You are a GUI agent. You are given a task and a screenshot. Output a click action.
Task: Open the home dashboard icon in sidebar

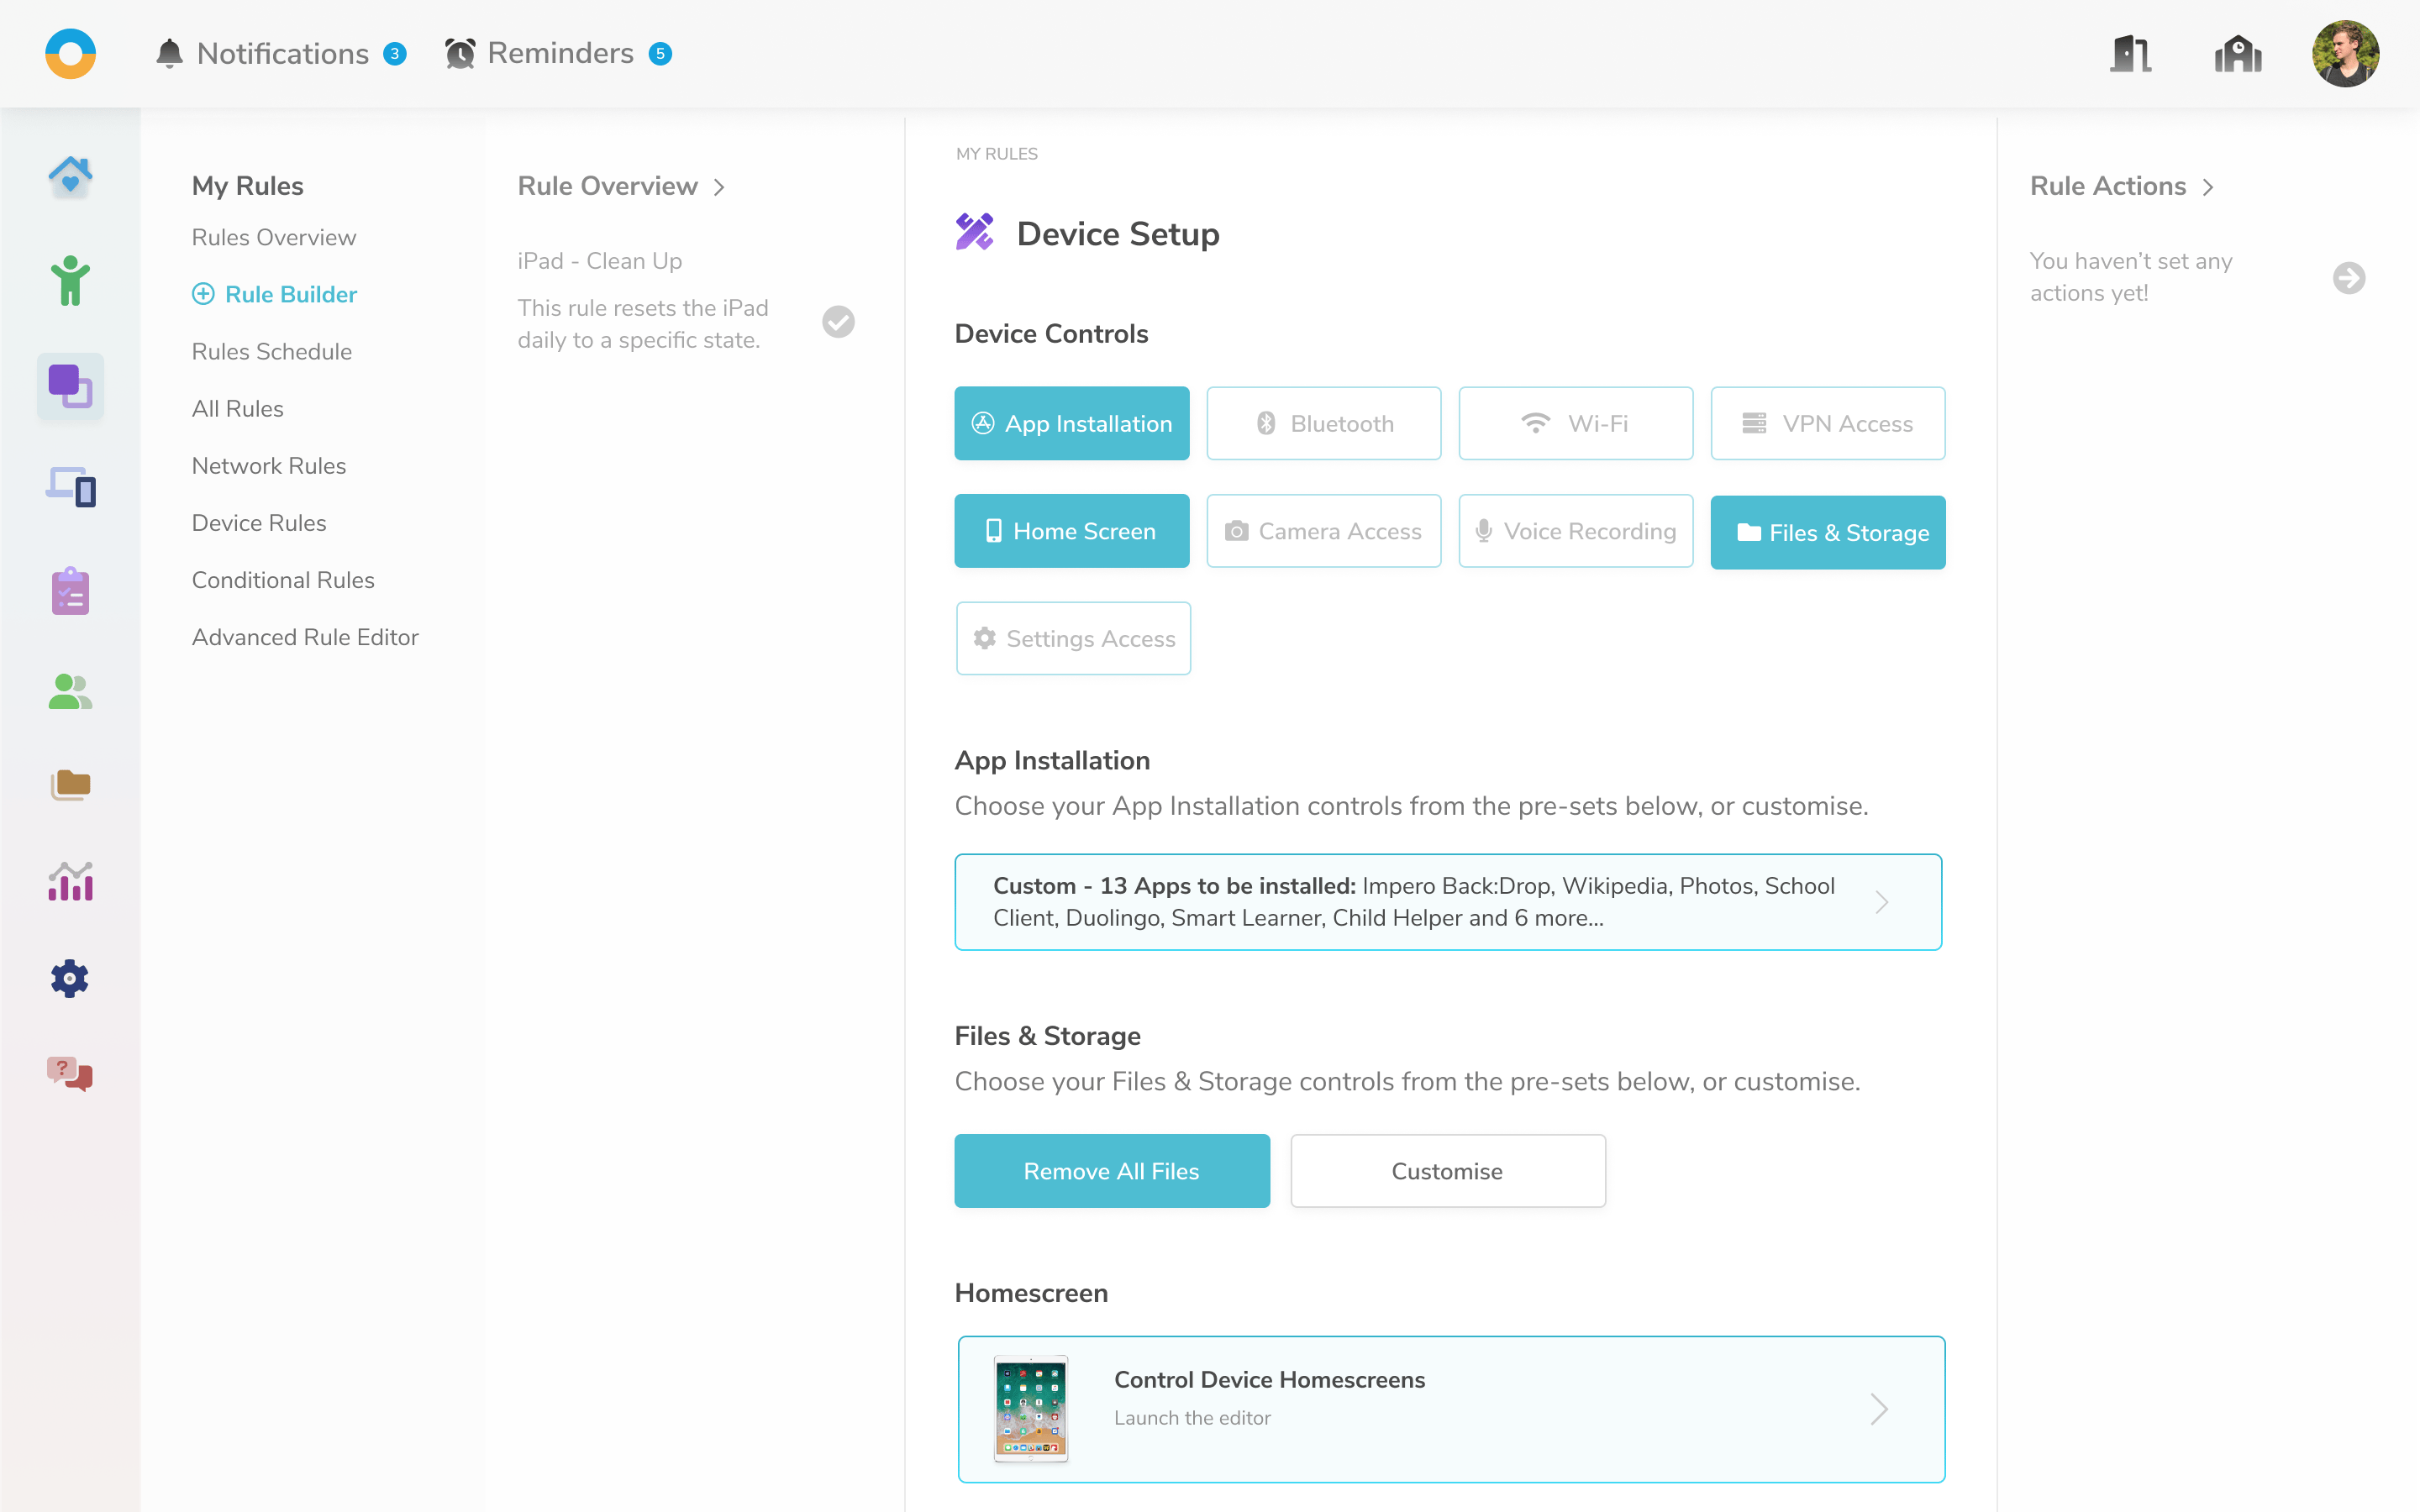pos(69,176)
